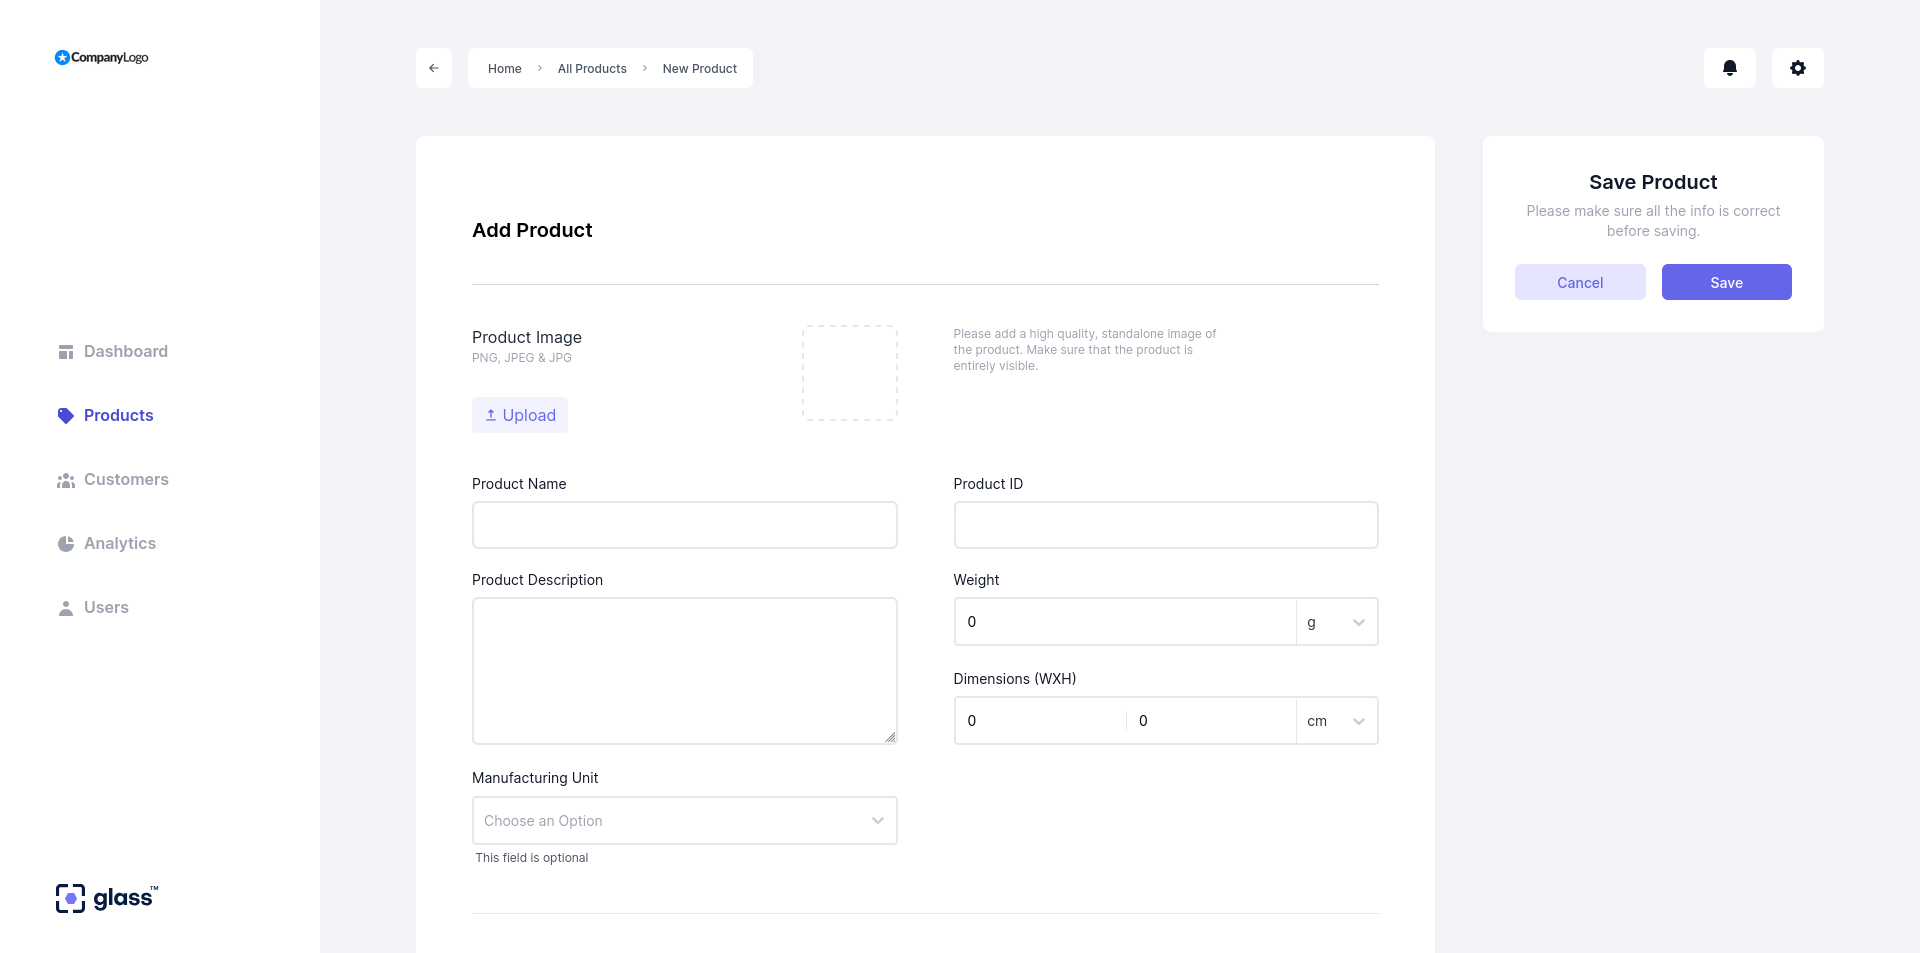Image resolution: width=1920 pixels, height=953 pixels.
Task: Click the back arrow near the breadcrumb
Action: coord(433,67)
